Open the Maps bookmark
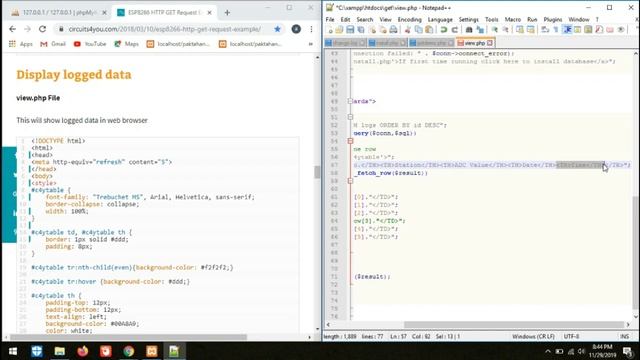This screenshot has height=360, width=640. [x=127, y=44]
